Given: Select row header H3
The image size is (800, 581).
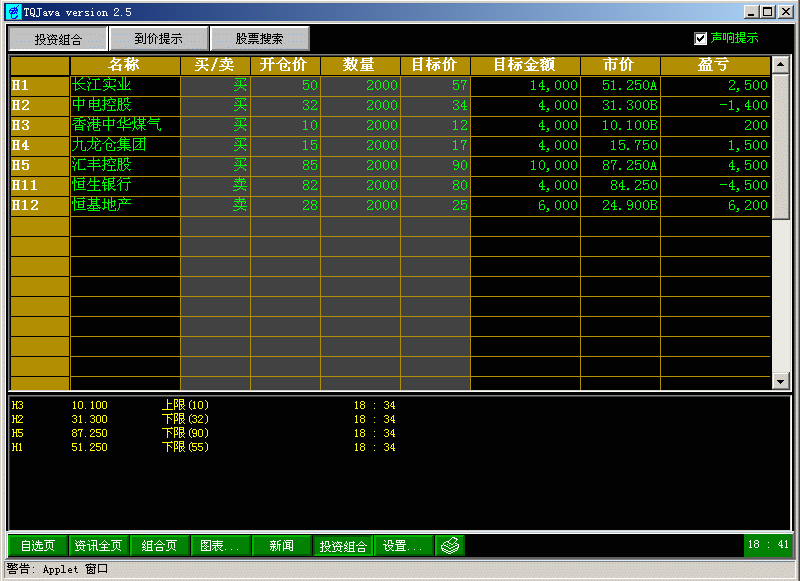Looking at the screenshot, I should pyautogui.click(x=40, y=125).
